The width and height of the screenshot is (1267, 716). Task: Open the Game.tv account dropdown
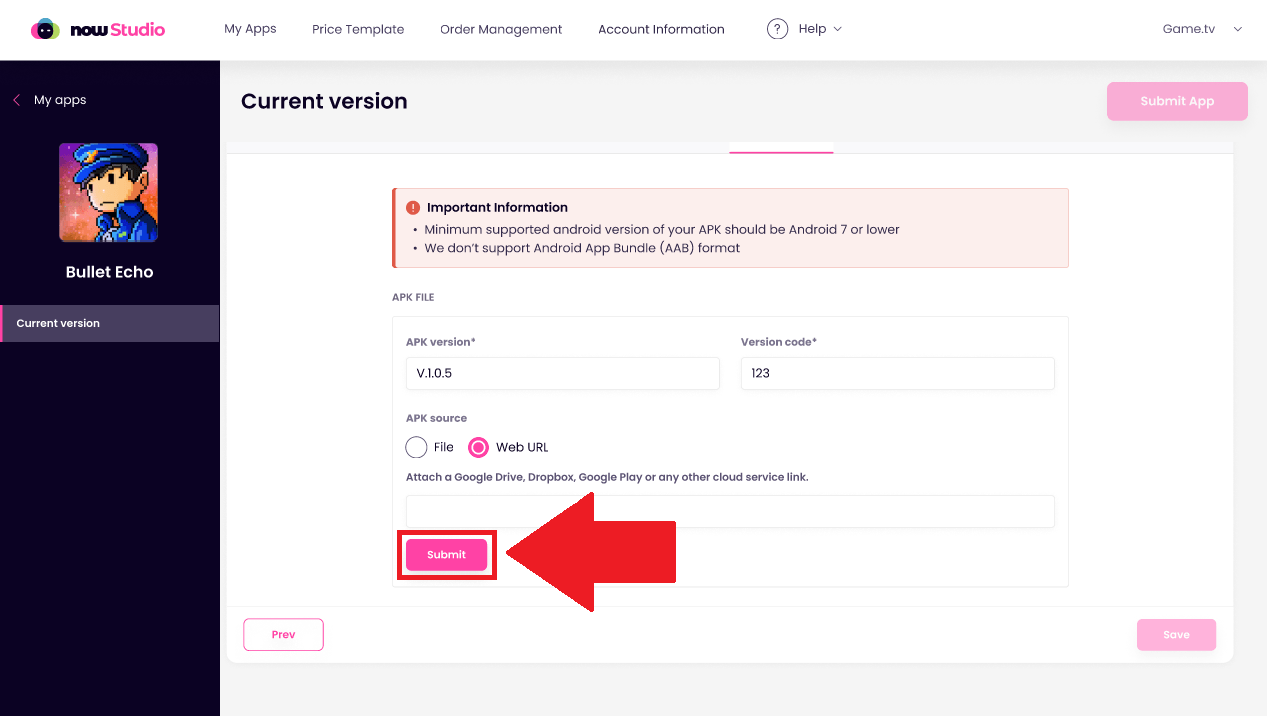click(1202, 29)
